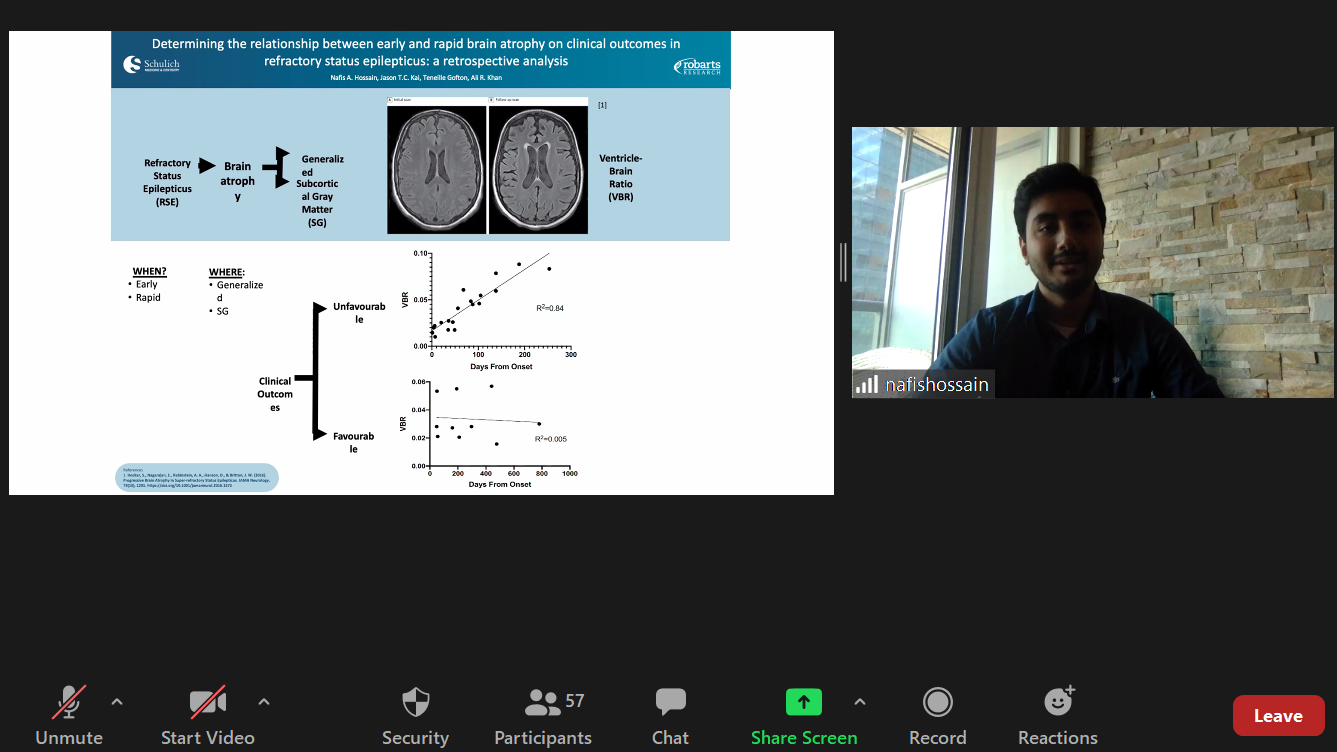Click signal bars icon beside nafishossain

pos(867,384)
